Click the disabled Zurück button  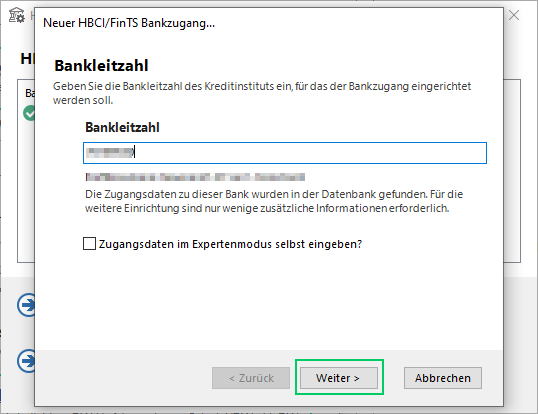tap(251, 378)
